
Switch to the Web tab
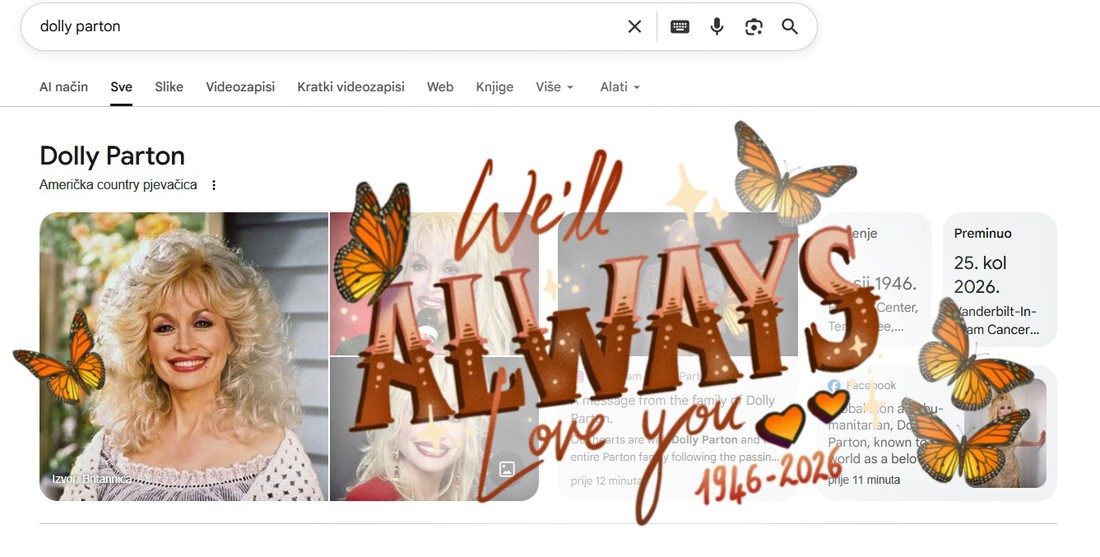[x=440, y=87]
